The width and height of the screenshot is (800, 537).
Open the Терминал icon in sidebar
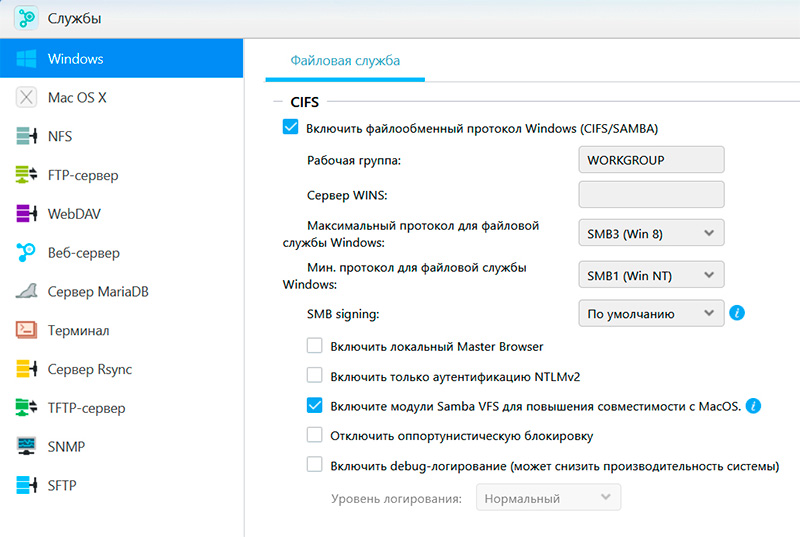click(x=26, y=331)
